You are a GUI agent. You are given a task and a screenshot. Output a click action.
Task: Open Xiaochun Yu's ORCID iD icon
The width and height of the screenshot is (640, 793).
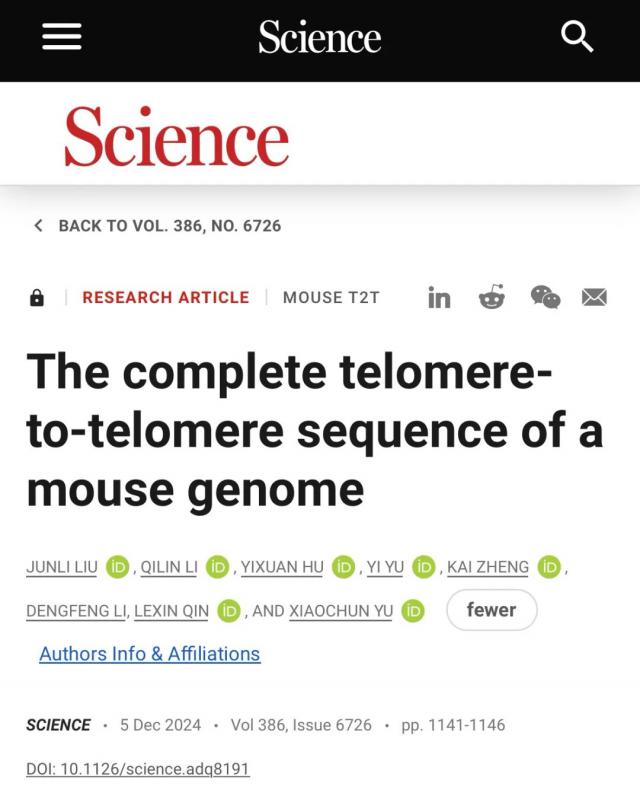coord(412,610)
